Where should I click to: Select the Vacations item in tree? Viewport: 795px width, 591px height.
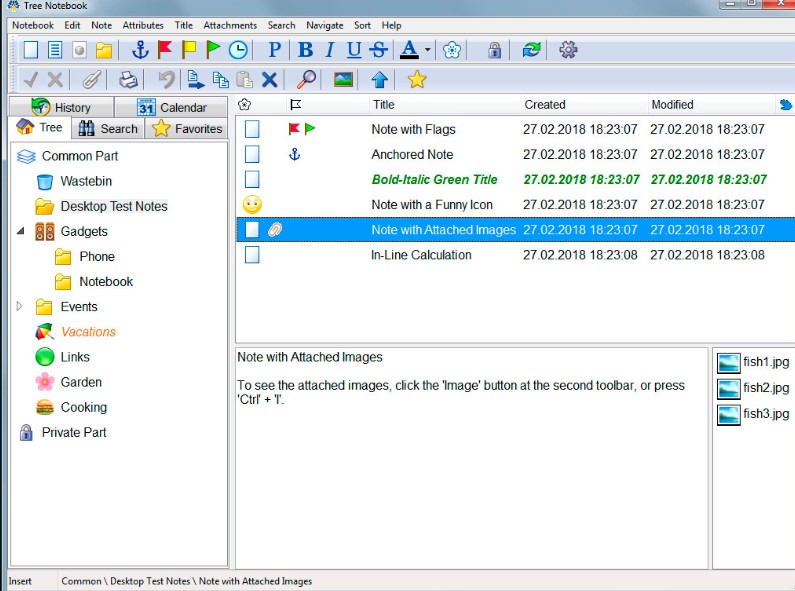click(88, 332)
